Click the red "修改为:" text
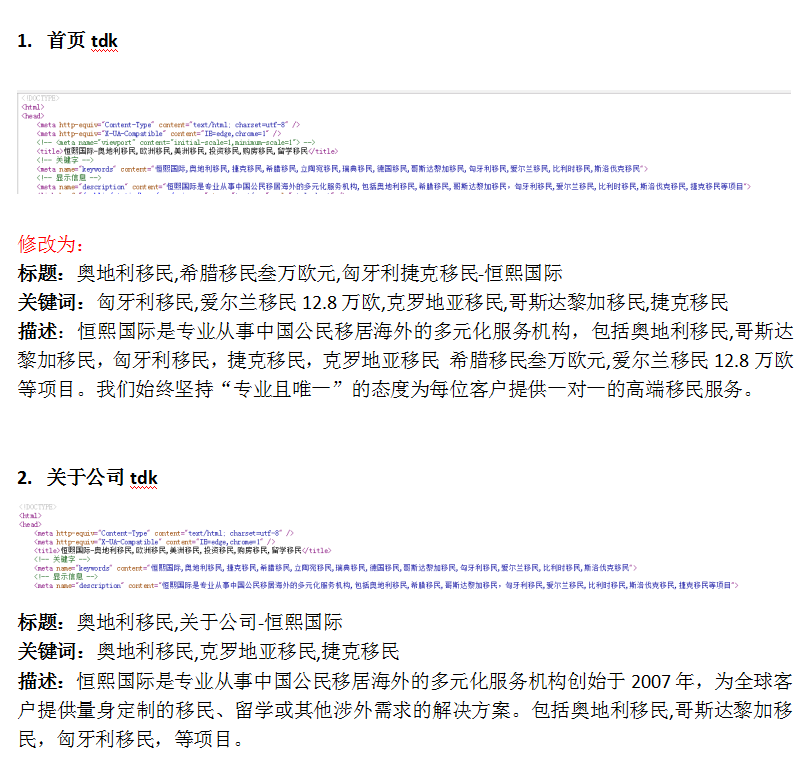 point(52,245)
